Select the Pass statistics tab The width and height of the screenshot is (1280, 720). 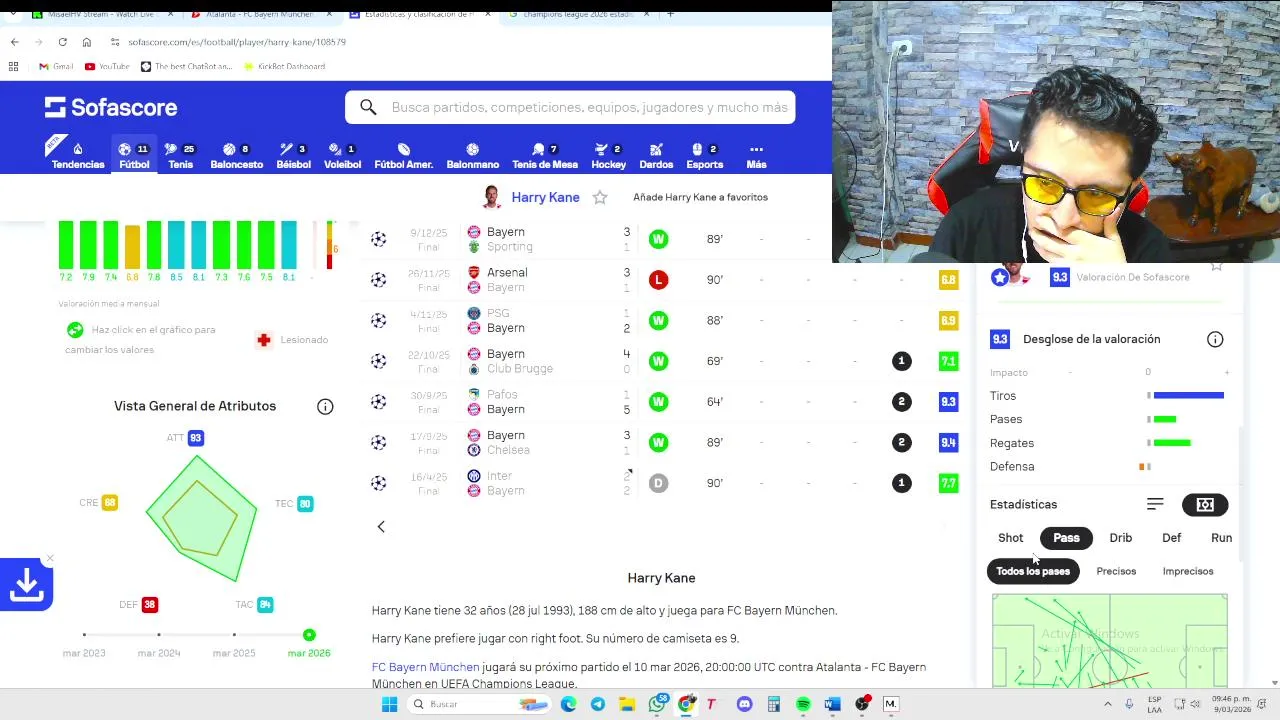[x=1066, y=538]
